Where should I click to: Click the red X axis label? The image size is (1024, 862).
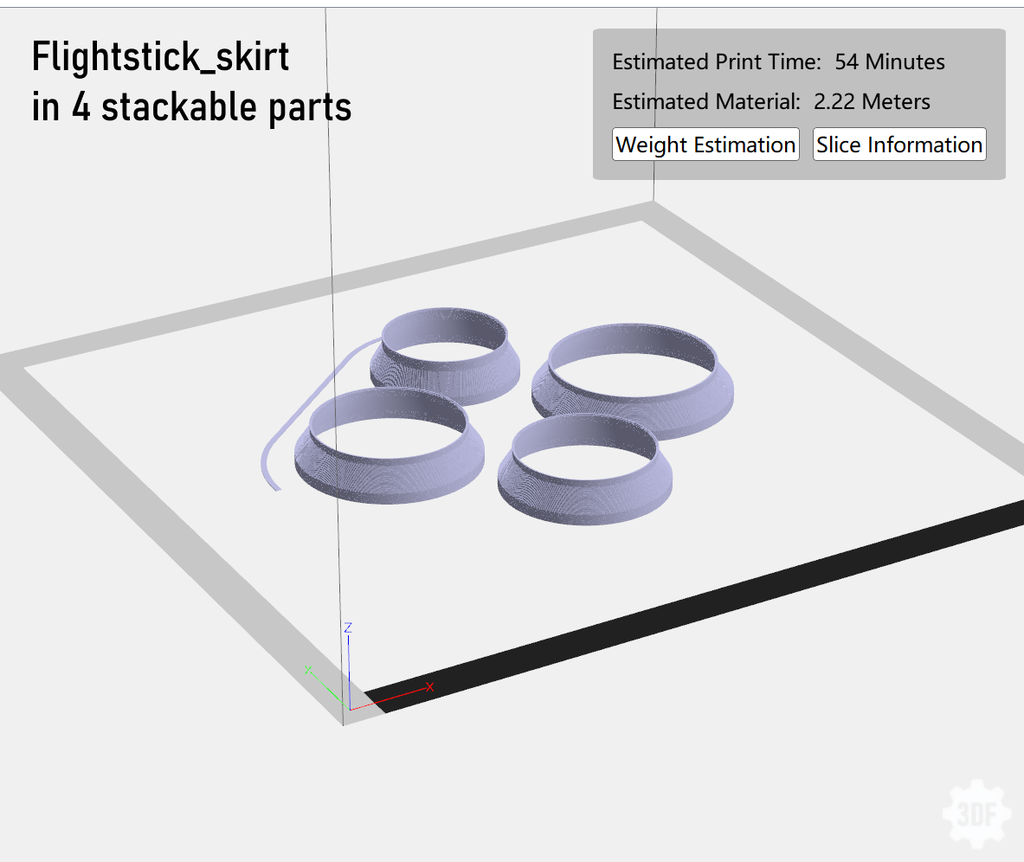[x=430, y=687]
